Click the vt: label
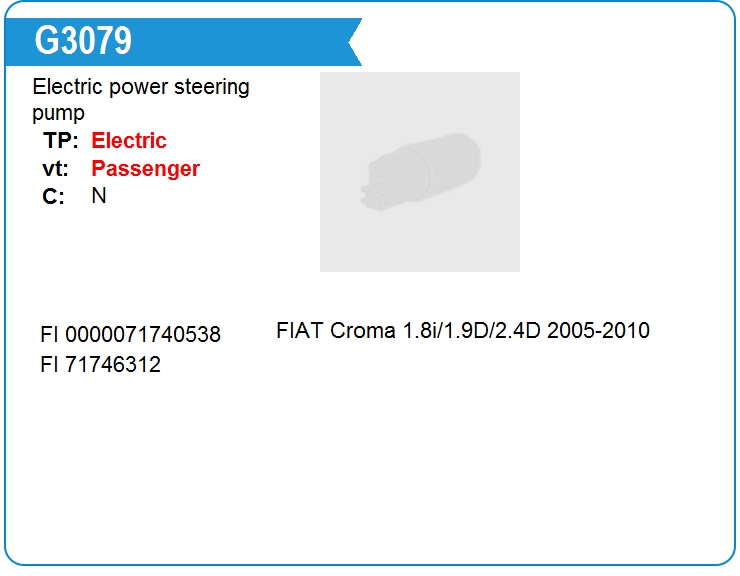740x576 pixels. 55,169
